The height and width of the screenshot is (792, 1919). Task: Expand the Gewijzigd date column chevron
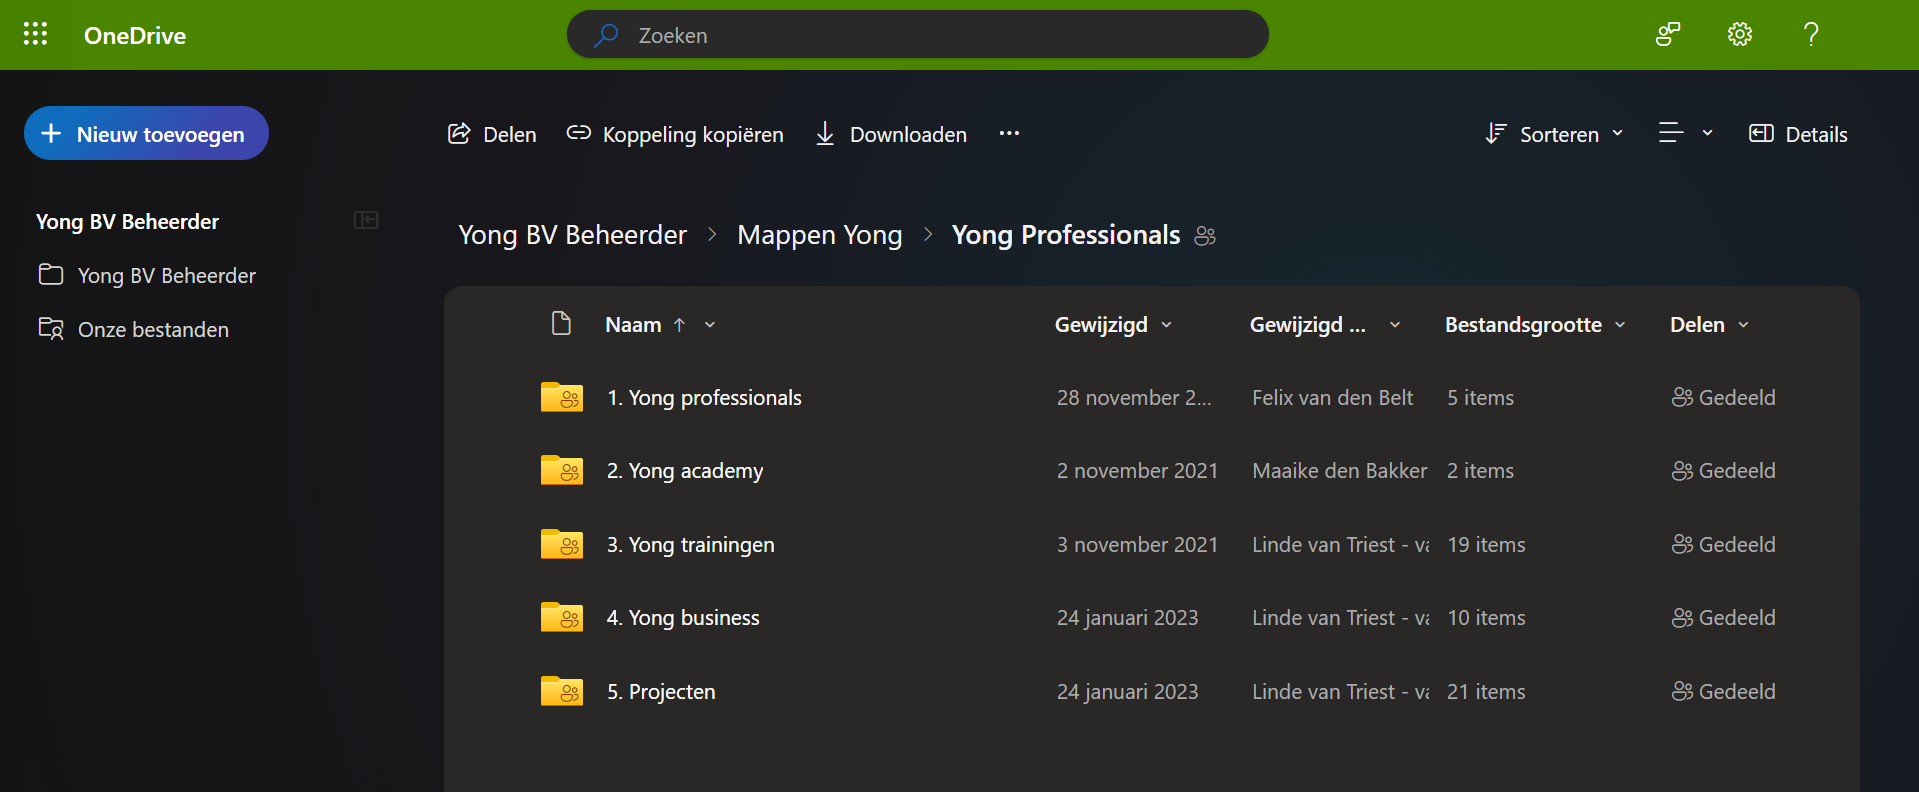(x=1166, y=325)
